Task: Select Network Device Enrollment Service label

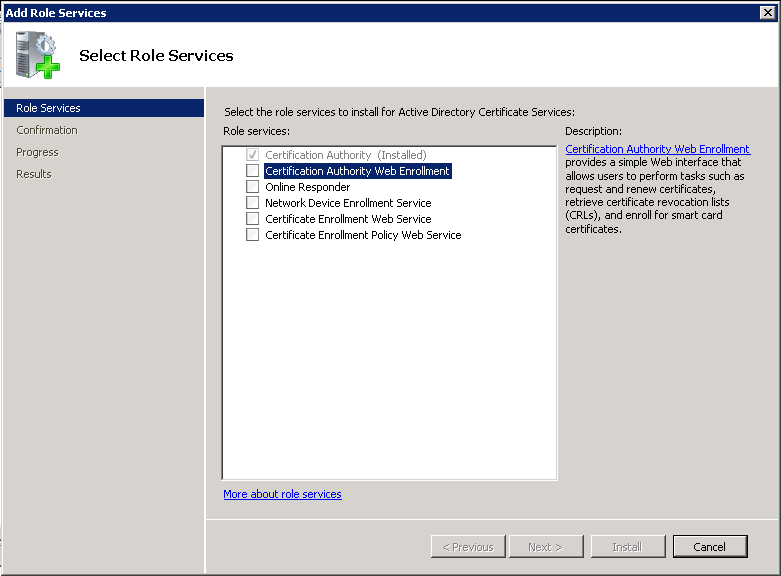Action: tap(348, 203)
